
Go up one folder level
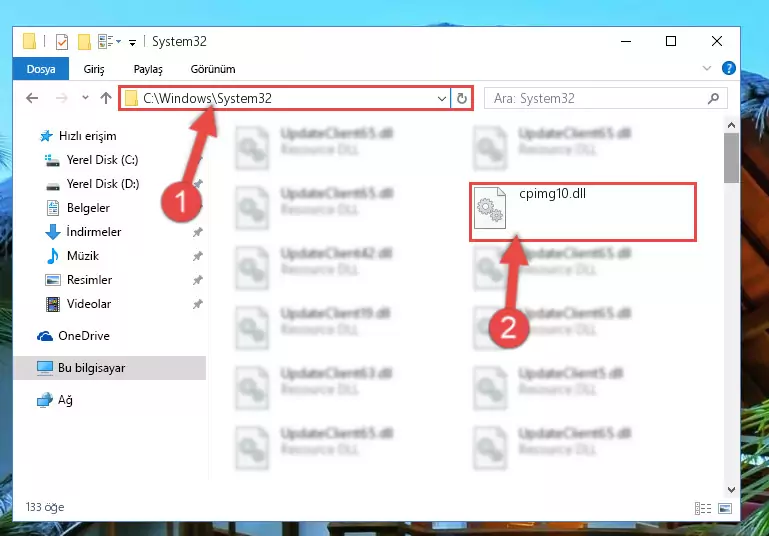(x=105, y=98)
